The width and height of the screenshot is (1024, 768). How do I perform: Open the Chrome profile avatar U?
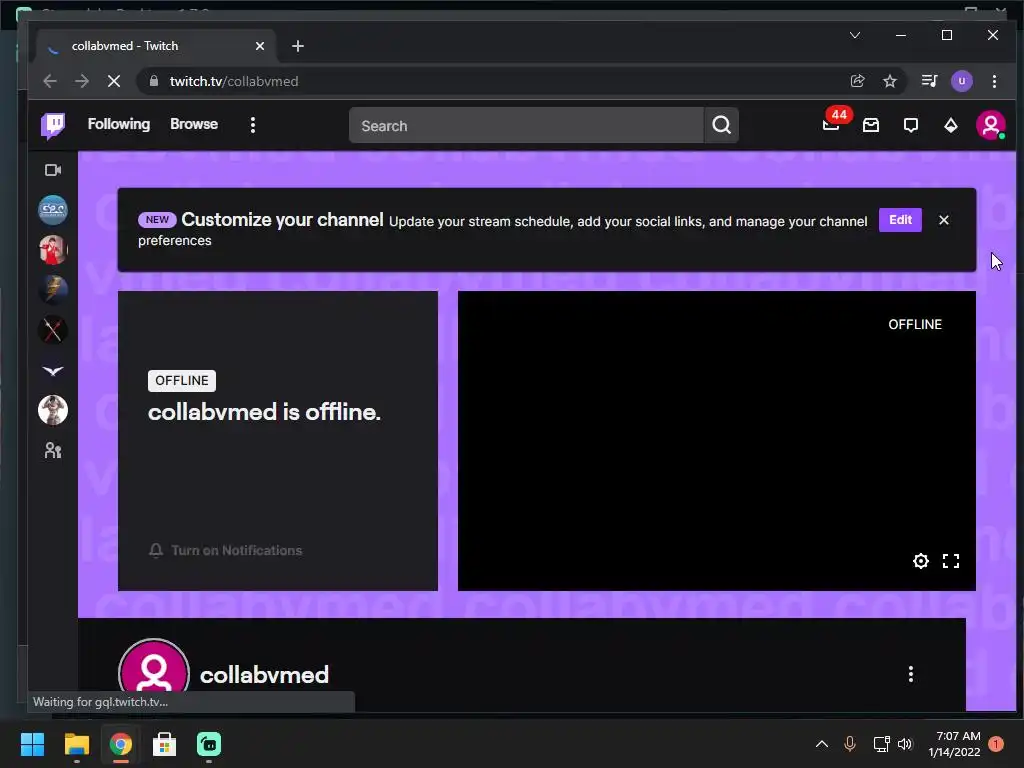pyautogui.click(x=961, y=81)
